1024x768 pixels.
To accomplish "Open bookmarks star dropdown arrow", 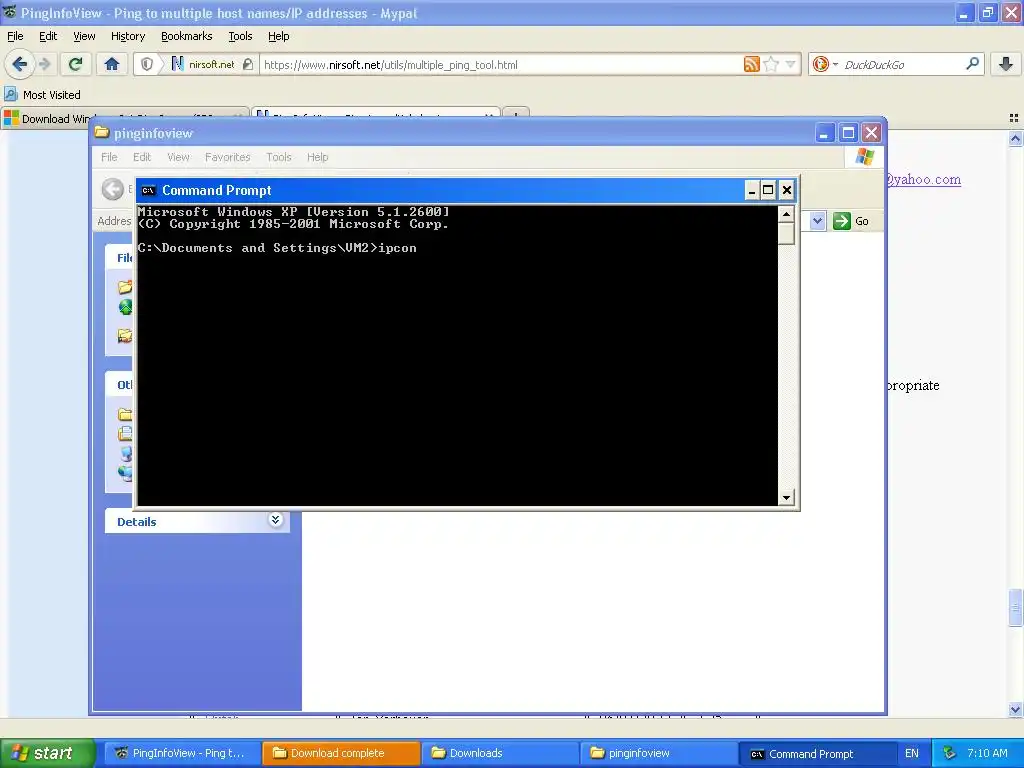I will (x=790, y=64).
